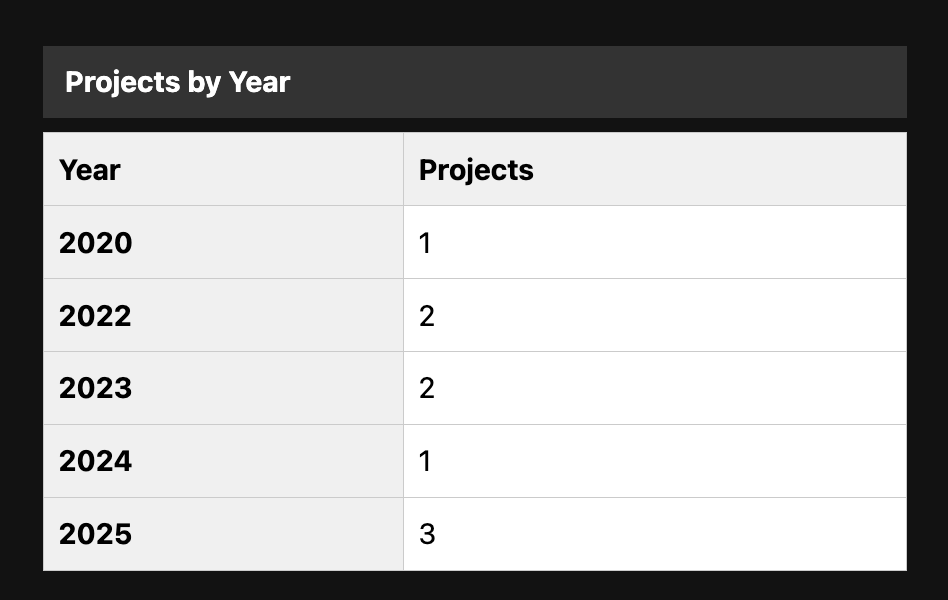948x600 pixels.
Task: Choose the 2024 year cell
Action: [95, 461]
